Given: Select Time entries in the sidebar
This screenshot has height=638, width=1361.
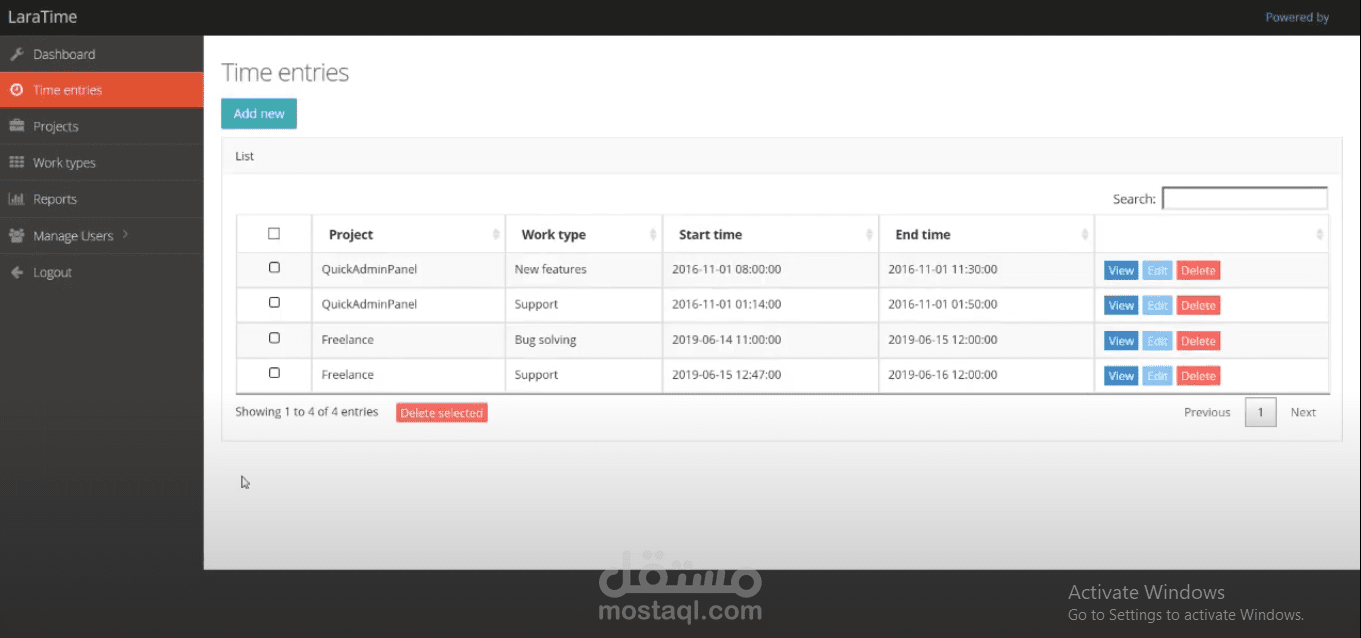Looking at the screenshot, I should click(102, 90).
